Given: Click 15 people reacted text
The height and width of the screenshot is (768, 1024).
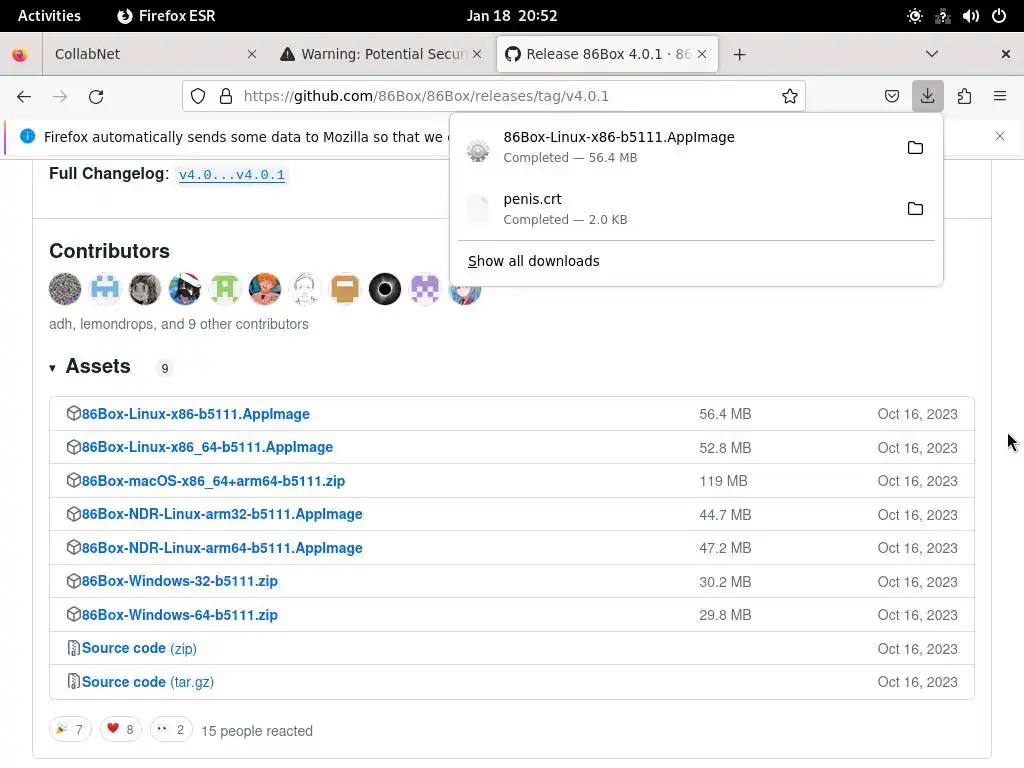Looking at the screenshot, I should pos(257,731).
